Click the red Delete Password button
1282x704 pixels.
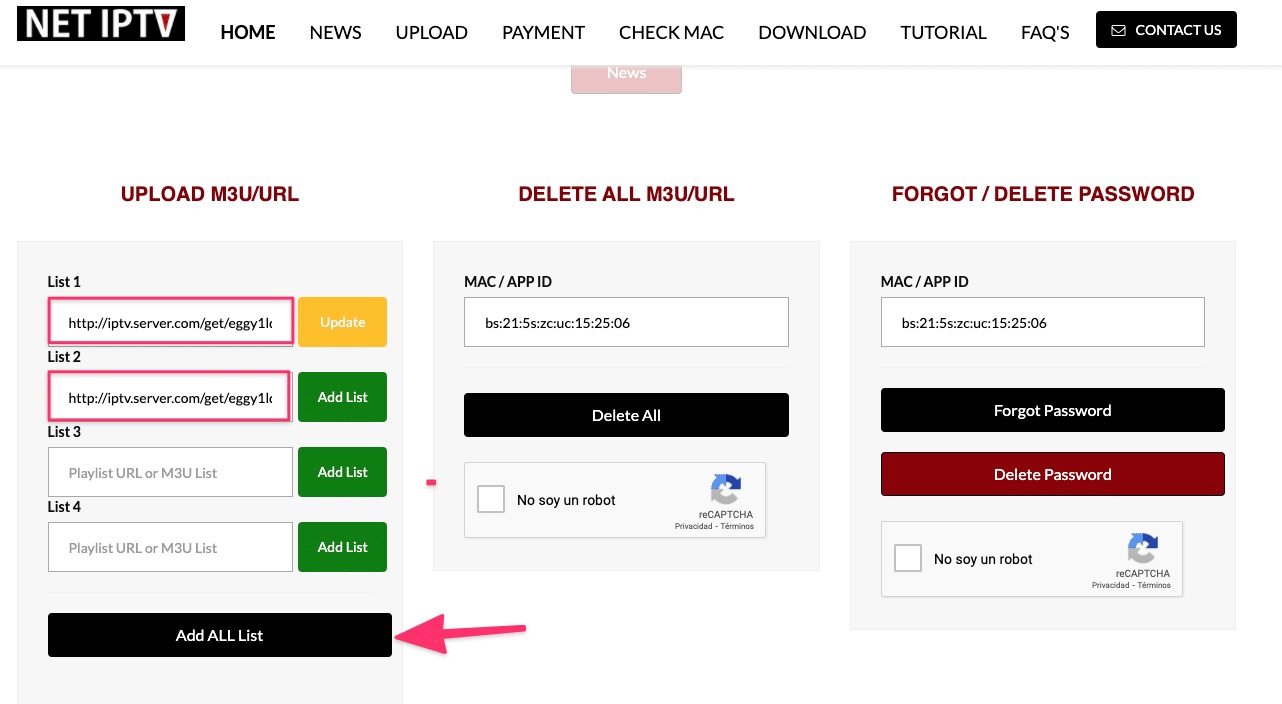click(1052, 474)
